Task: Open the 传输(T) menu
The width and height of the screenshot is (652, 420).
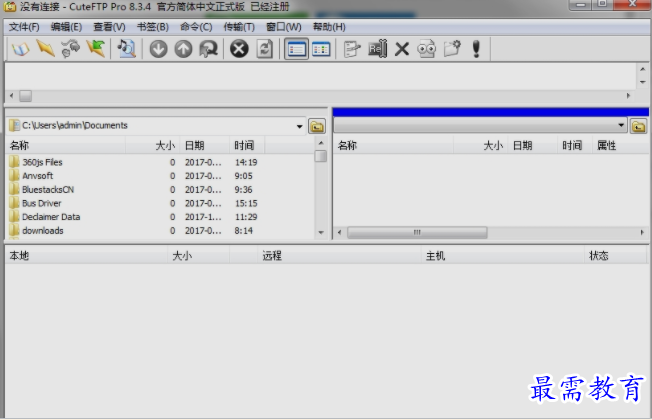Action: (x=239, y=27)
